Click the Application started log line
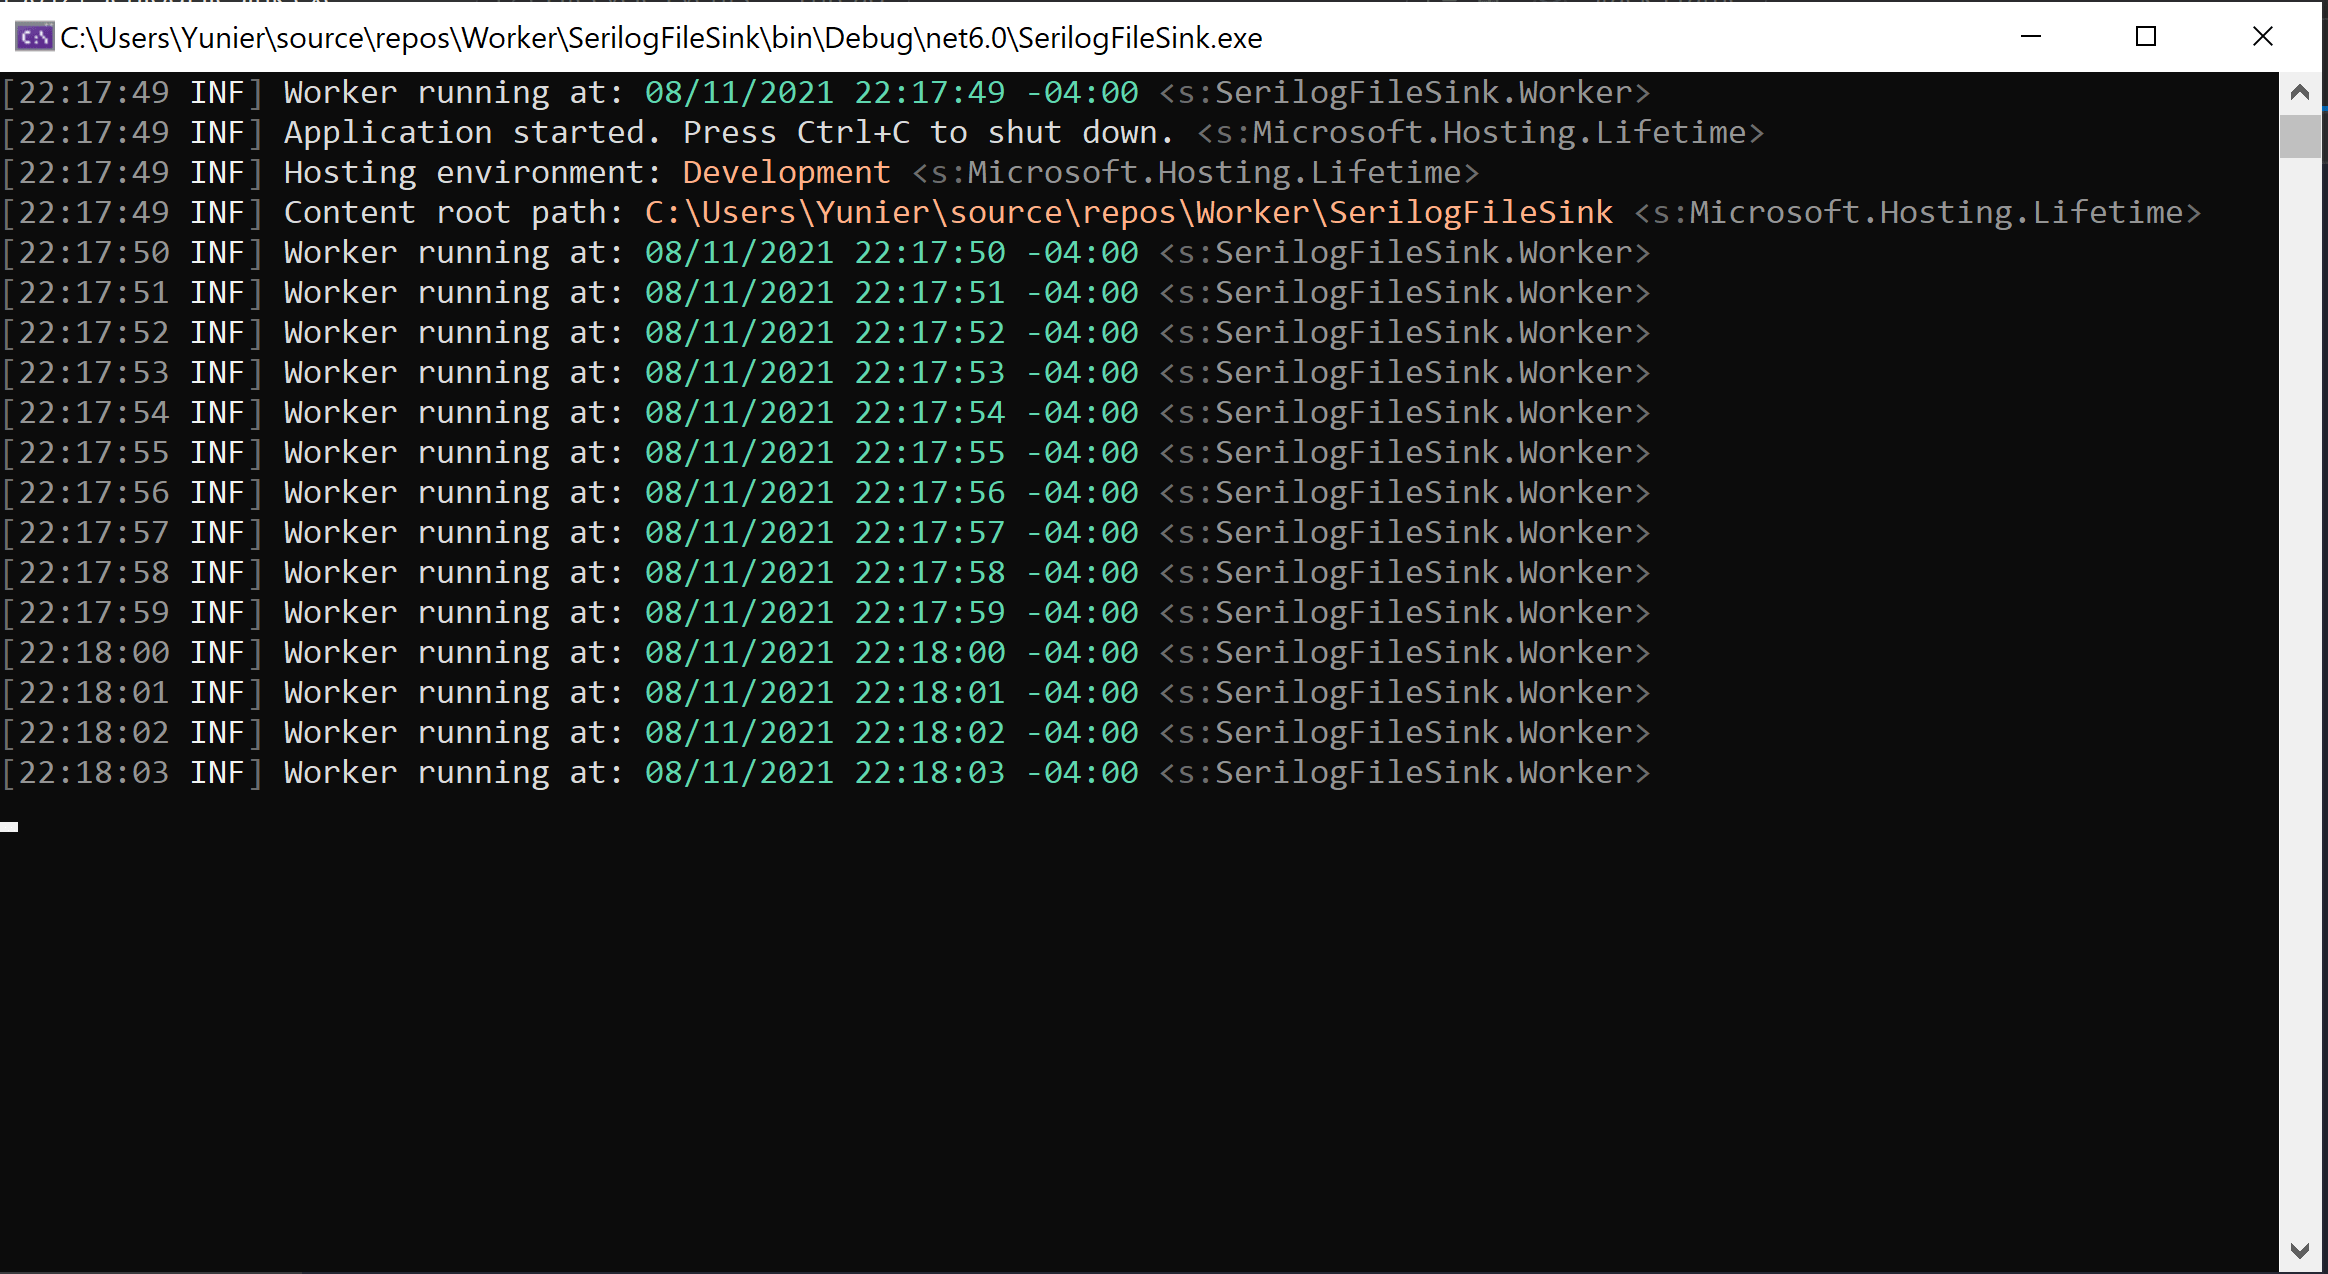 point(729,131)
